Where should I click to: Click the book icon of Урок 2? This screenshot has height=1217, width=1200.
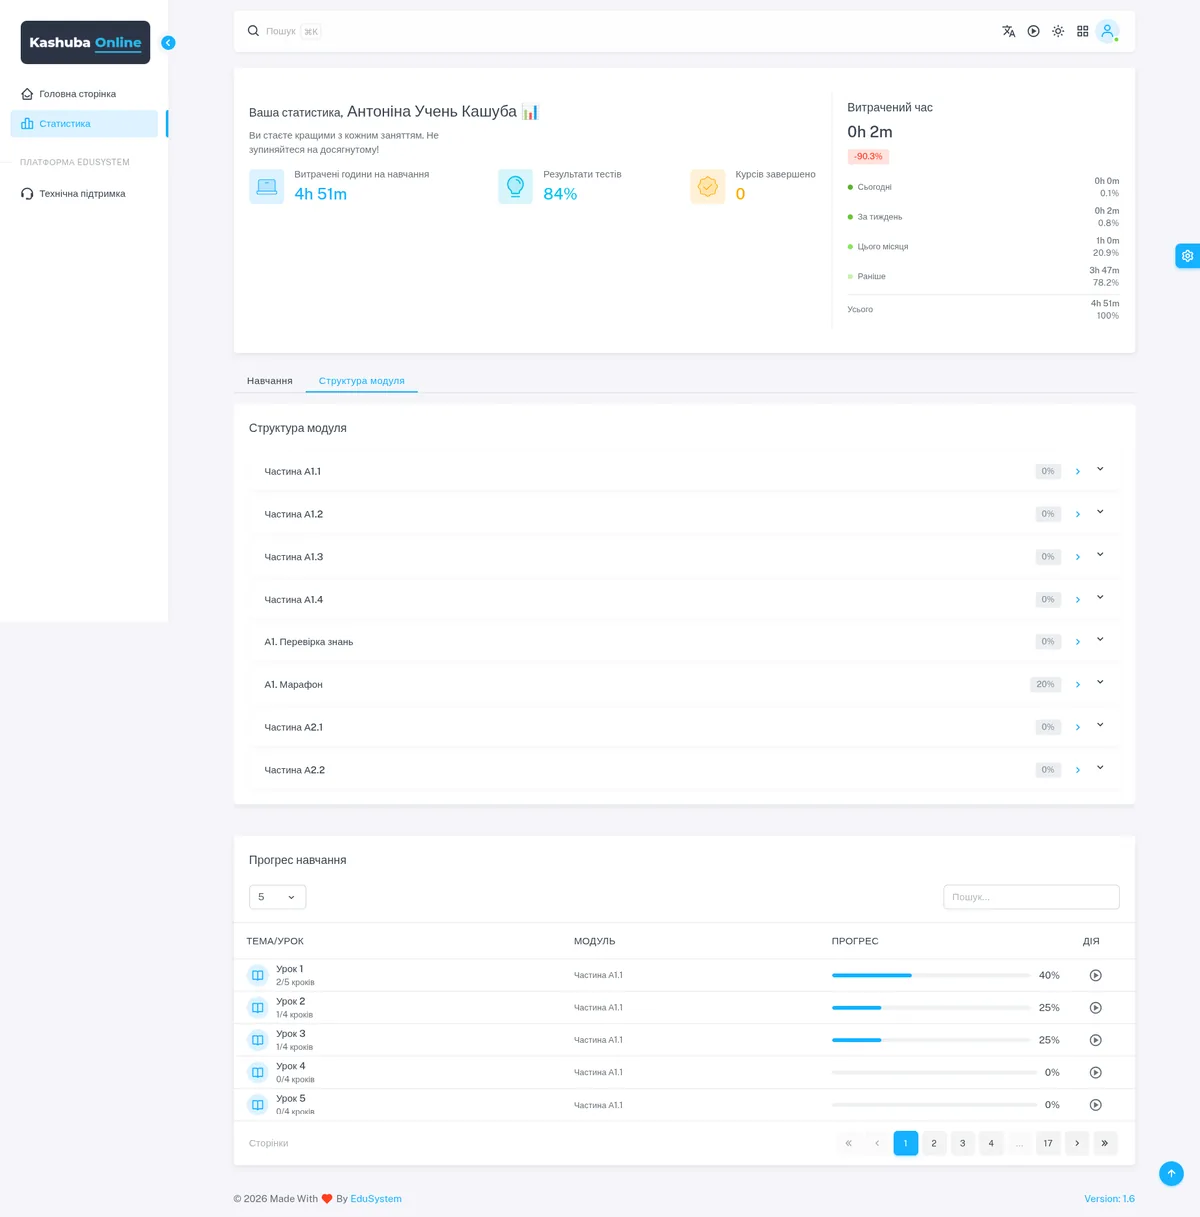[x=257, y=1008]
